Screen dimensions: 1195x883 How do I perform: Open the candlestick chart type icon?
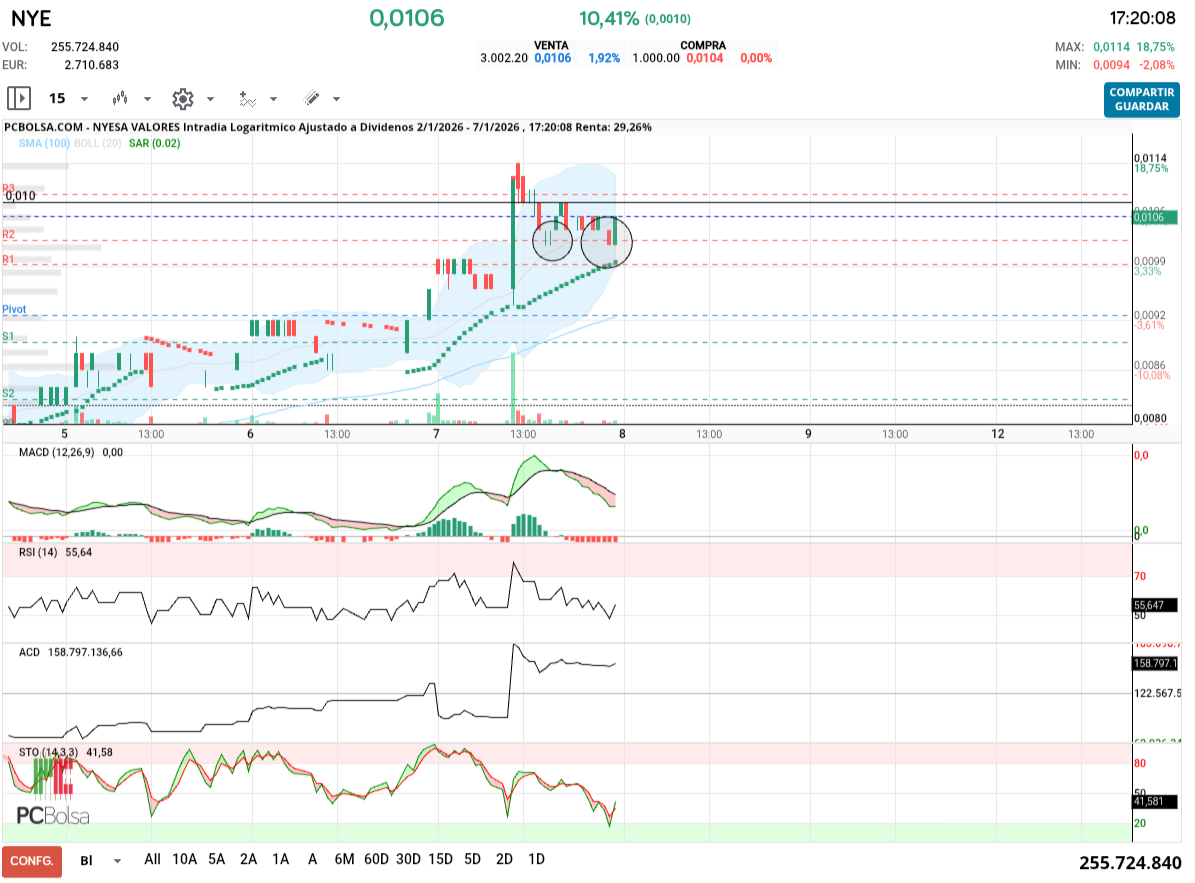point(121,98)
